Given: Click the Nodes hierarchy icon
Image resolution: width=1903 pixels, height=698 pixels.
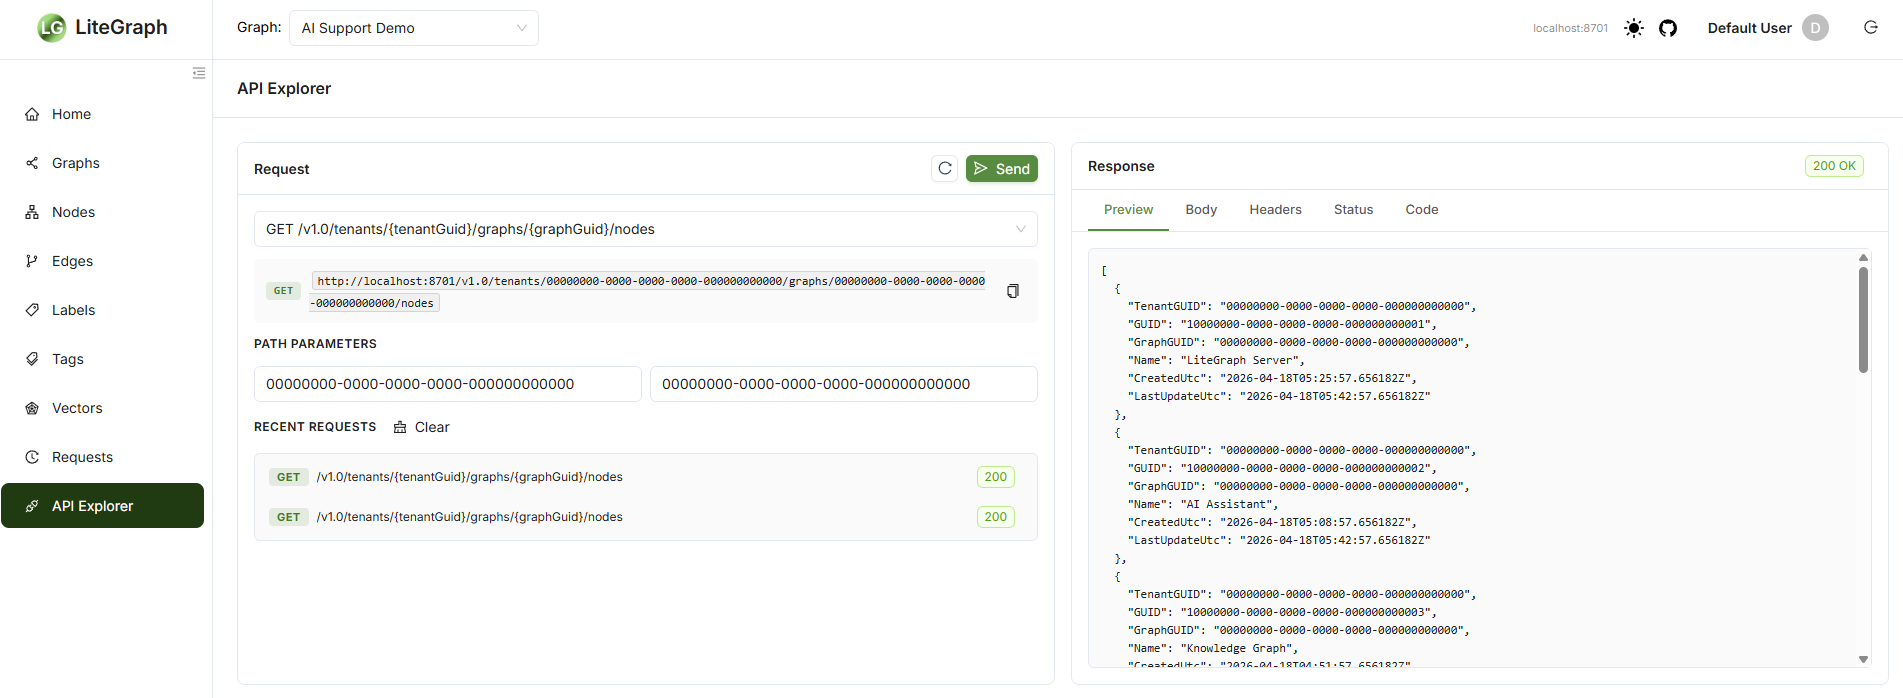Looking at the screenshot, I should point(32,212).
